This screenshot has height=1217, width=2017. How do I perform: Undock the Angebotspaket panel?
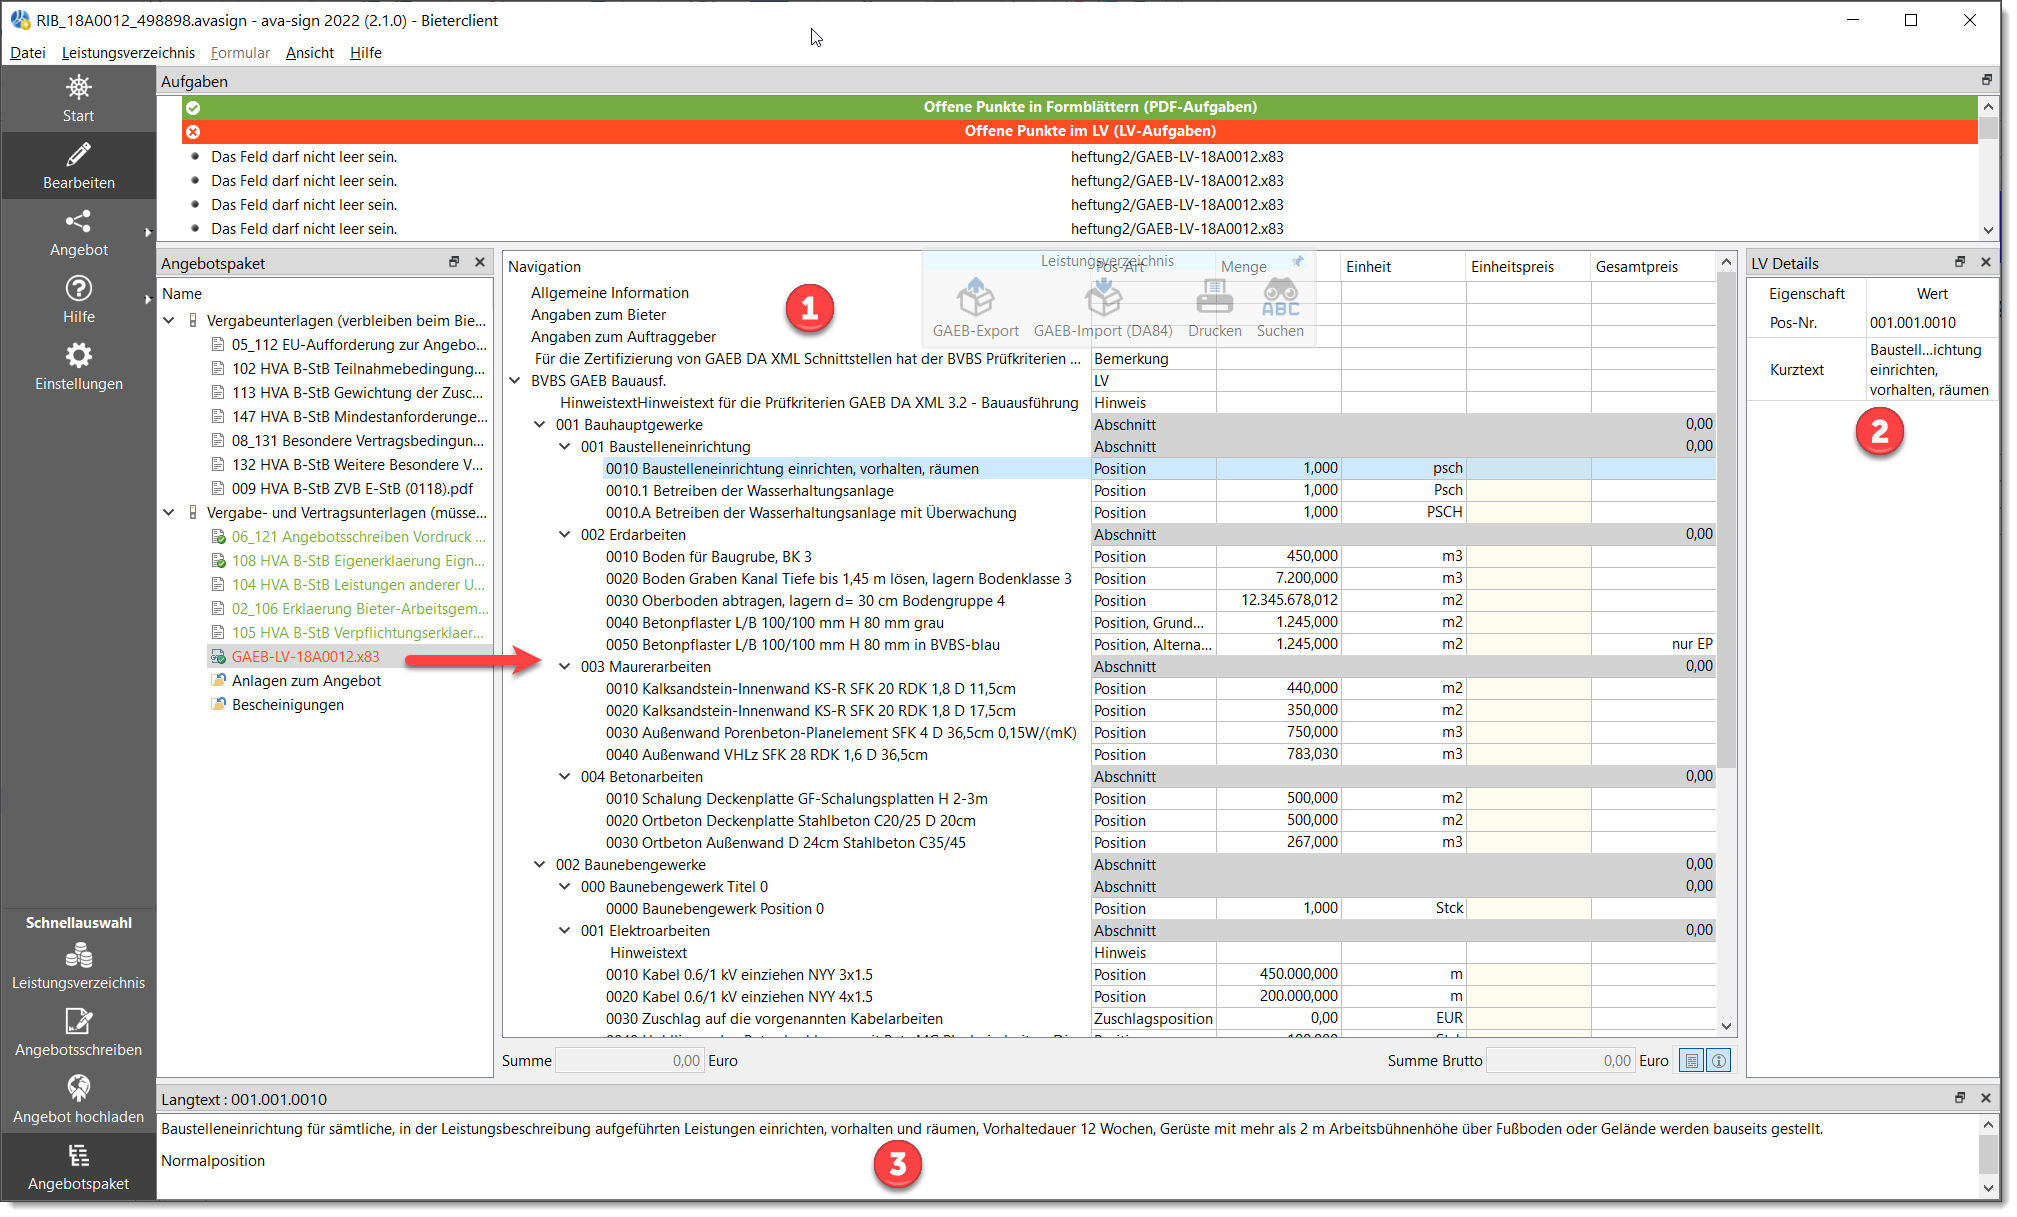(x=454, y=262)
